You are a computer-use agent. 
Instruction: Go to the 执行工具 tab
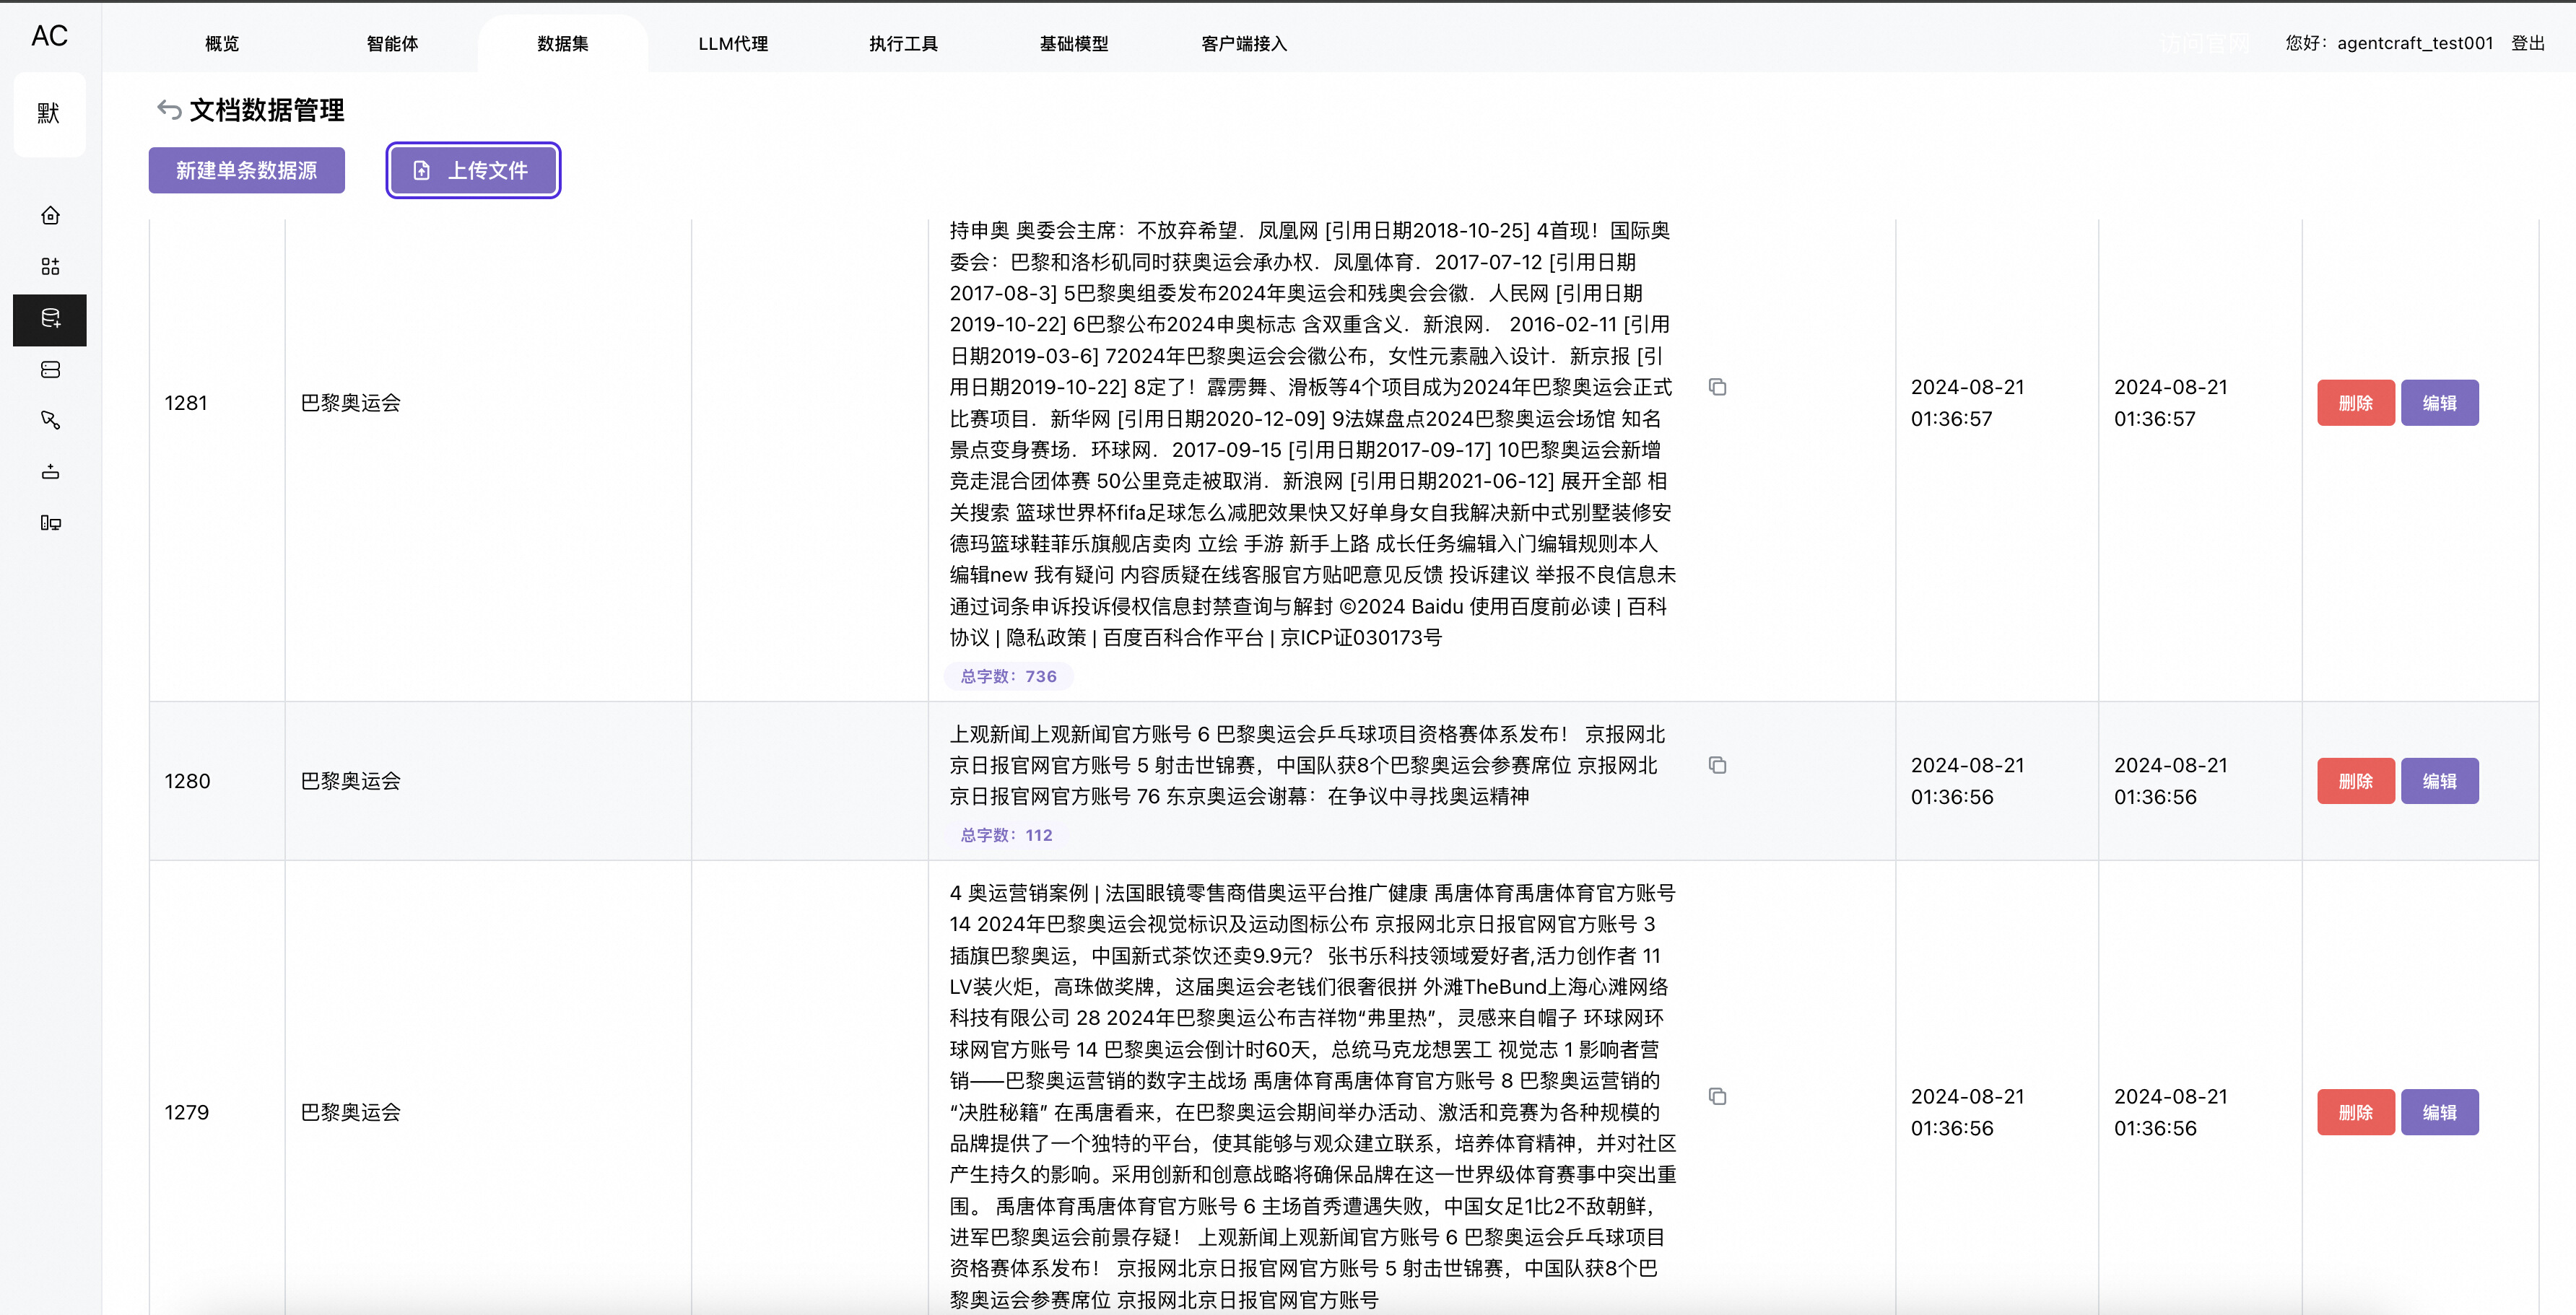pos(903,44)
